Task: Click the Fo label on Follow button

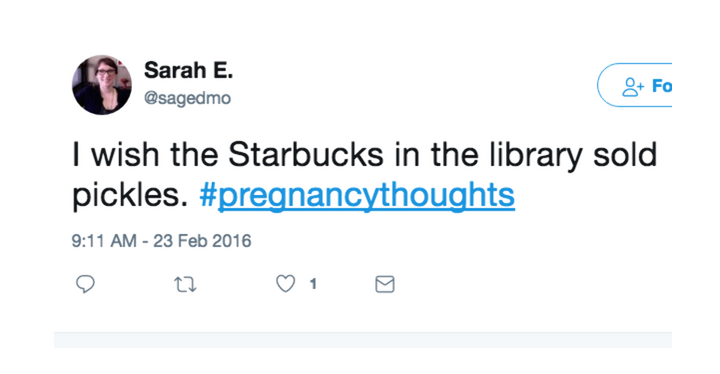Action: coord(662,86)
